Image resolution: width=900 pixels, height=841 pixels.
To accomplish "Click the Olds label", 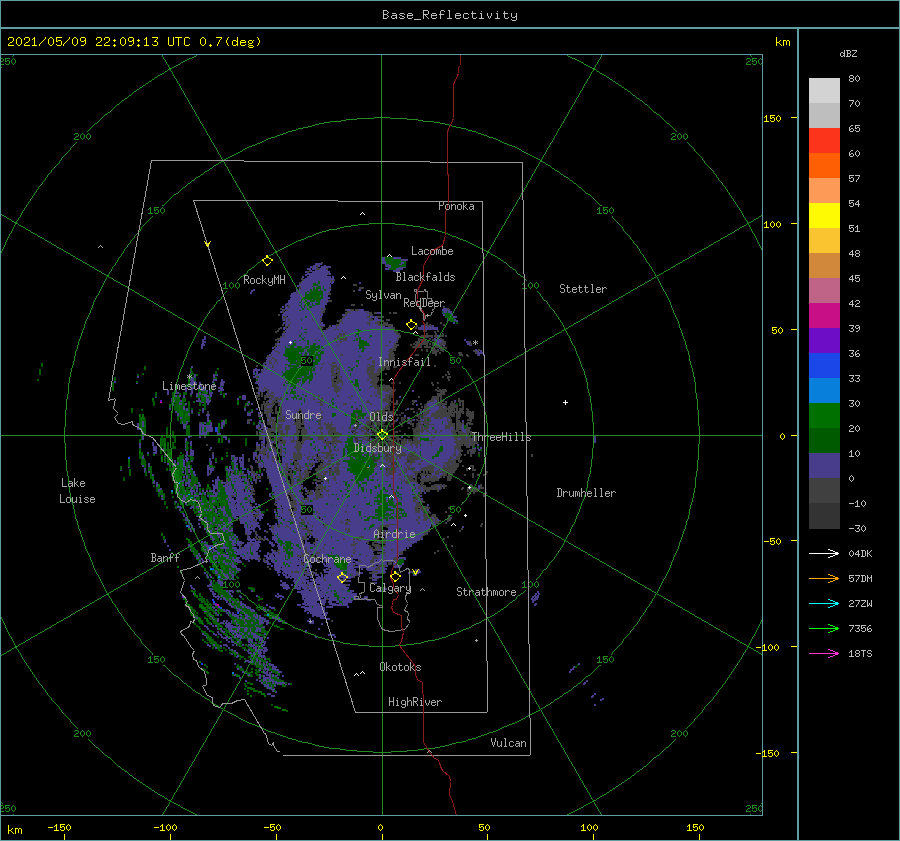I will (x=381, y=417).
